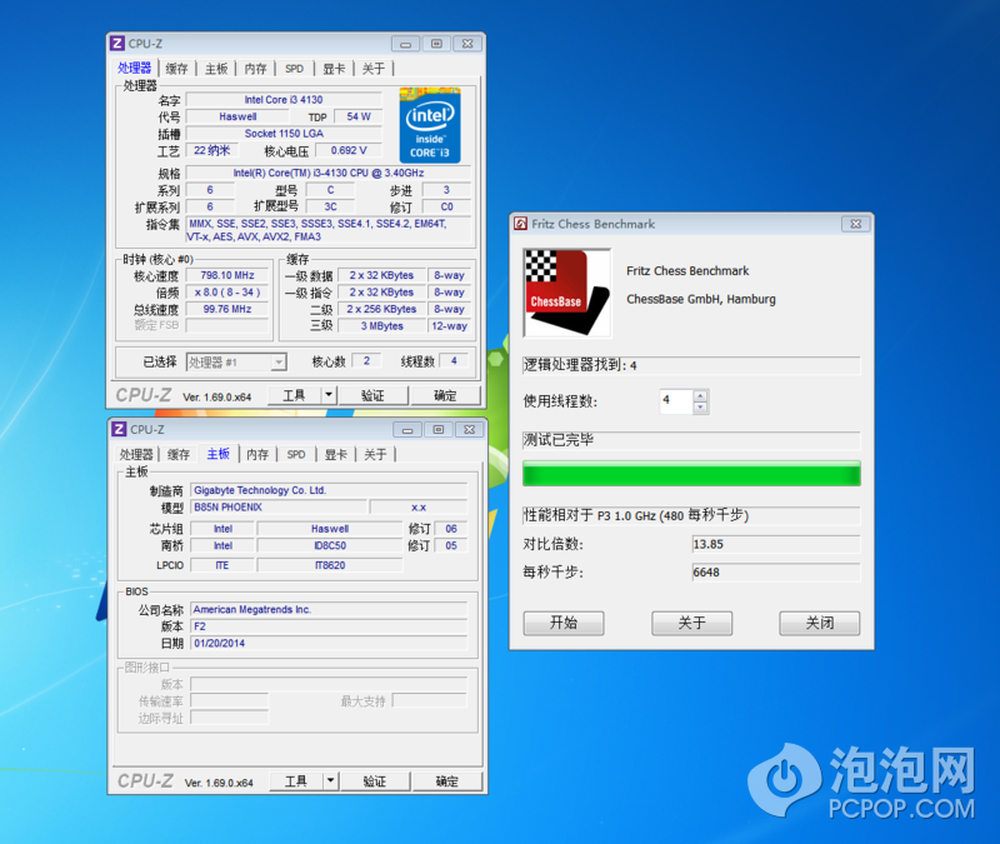The image size is (1000, 844).
Task: Click the 验证 button in top CPU-Z window
Action: pos(373,396)
